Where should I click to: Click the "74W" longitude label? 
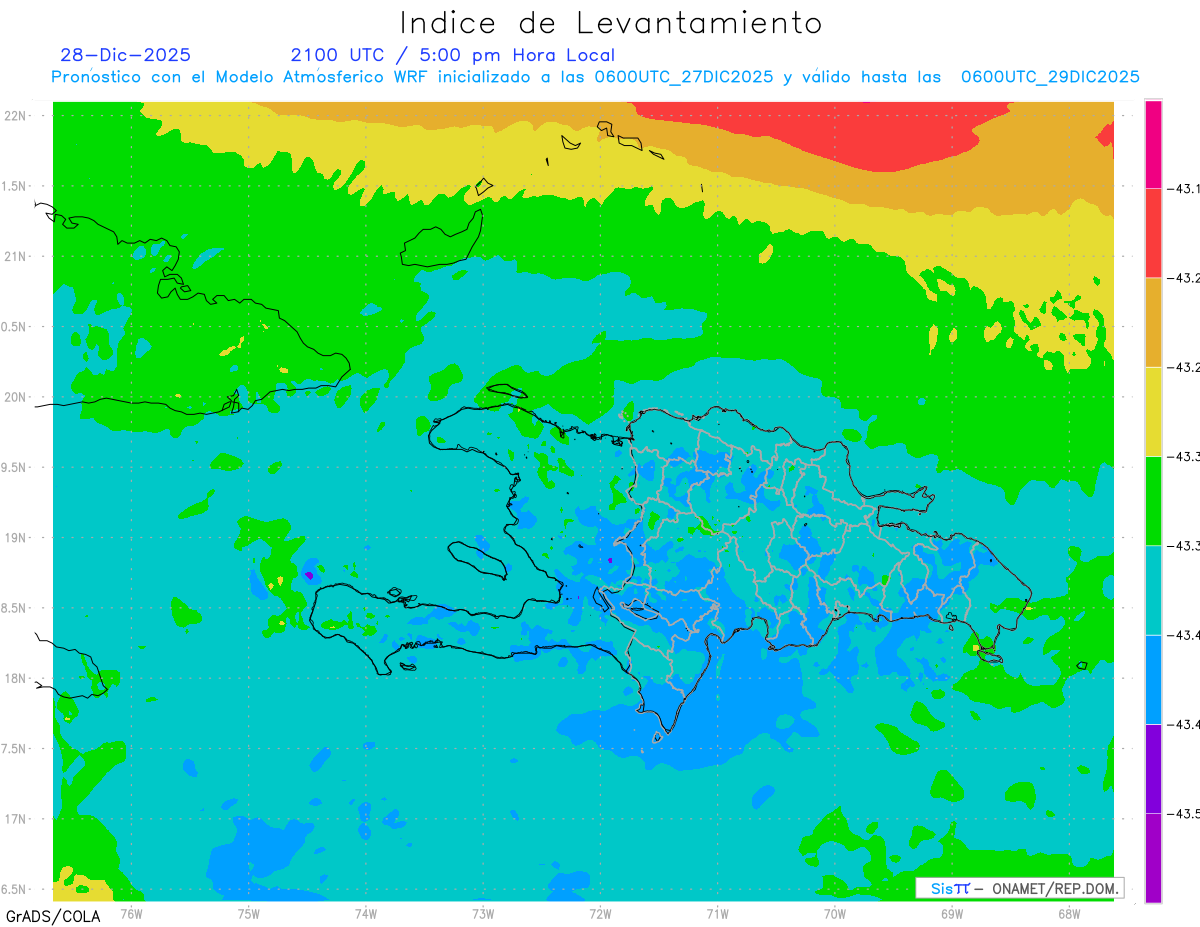coord(365,912)
